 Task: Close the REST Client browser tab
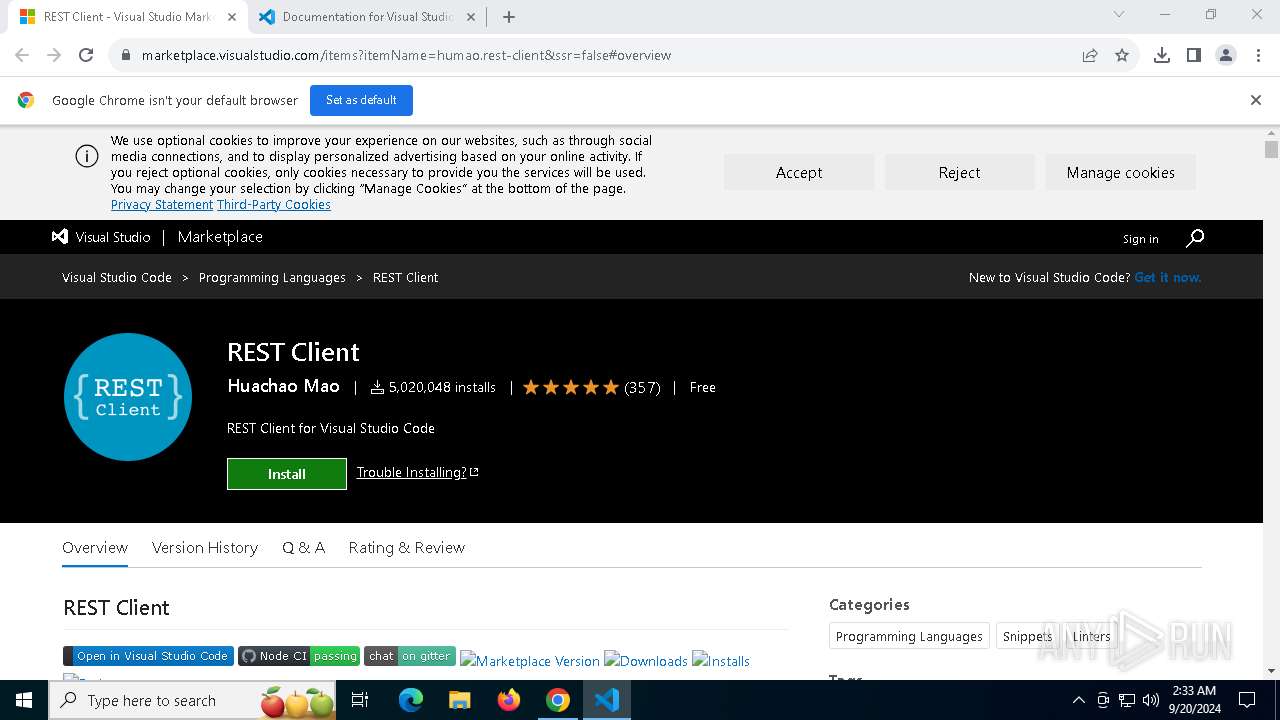[x=231, y=17]
